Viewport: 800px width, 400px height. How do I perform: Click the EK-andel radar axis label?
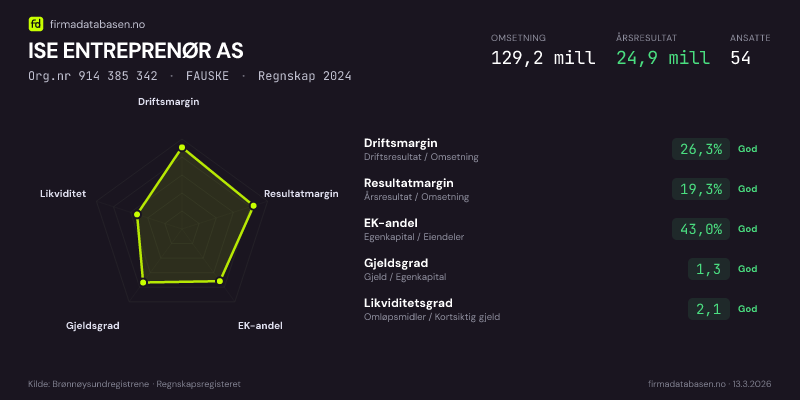[x=260, y=326]
